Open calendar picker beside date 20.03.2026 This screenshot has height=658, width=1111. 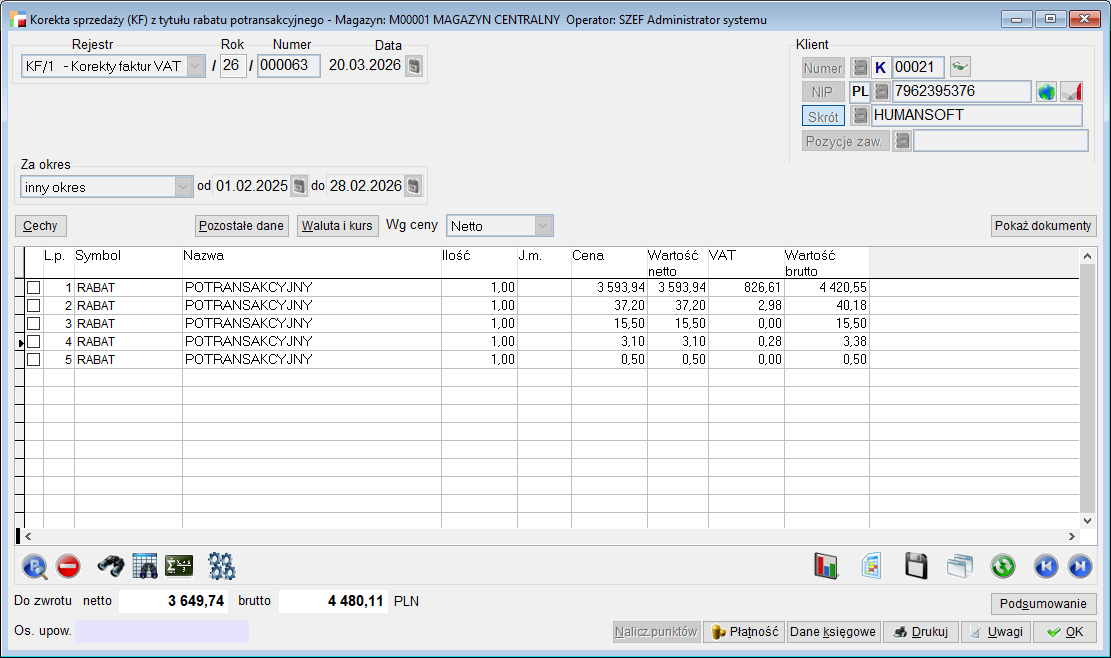pyautogui.click(x=414, y=66)
